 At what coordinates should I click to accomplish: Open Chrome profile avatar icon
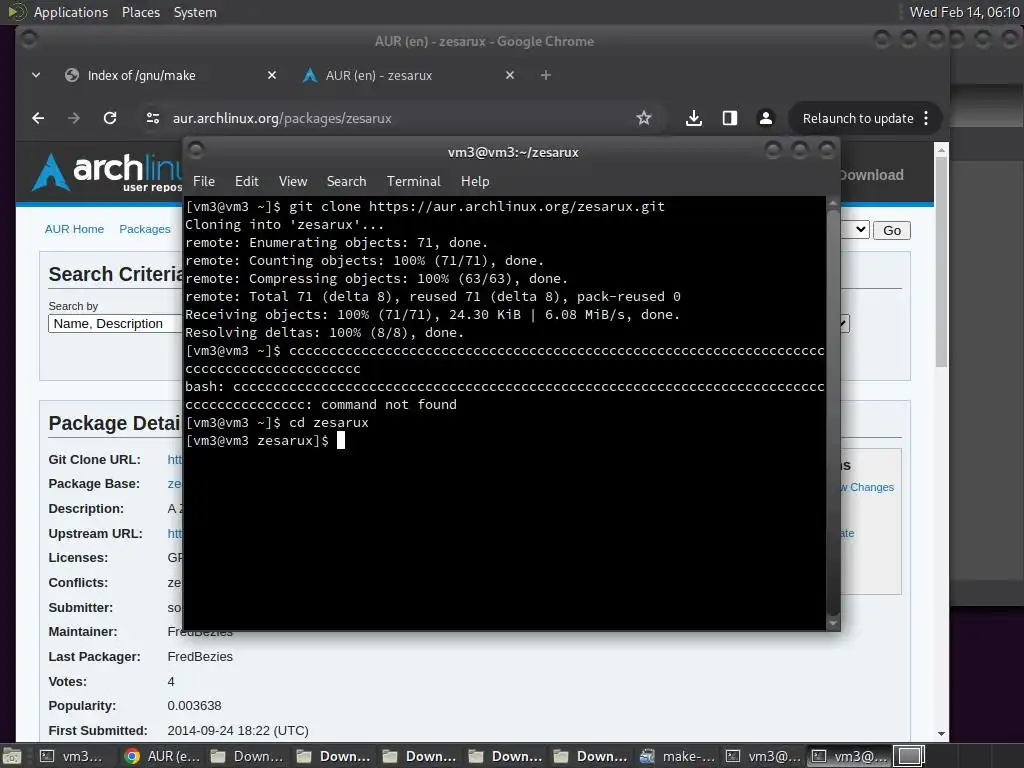[766, 118]
